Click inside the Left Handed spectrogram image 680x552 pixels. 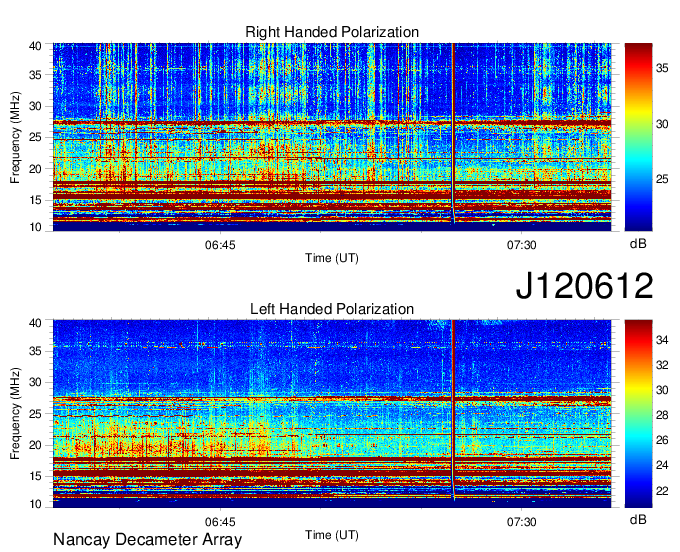click(332, 414)
